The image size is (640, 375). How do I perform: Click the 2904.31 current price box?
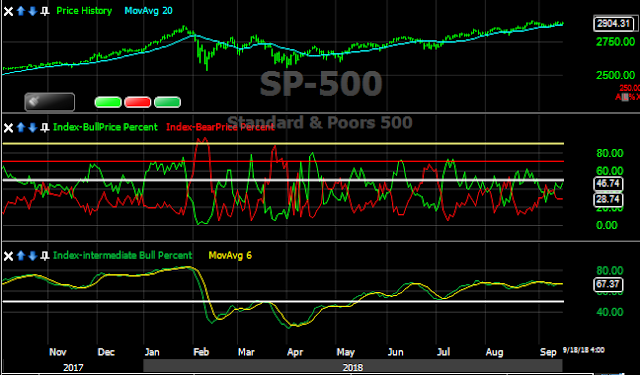click(613, 24)
